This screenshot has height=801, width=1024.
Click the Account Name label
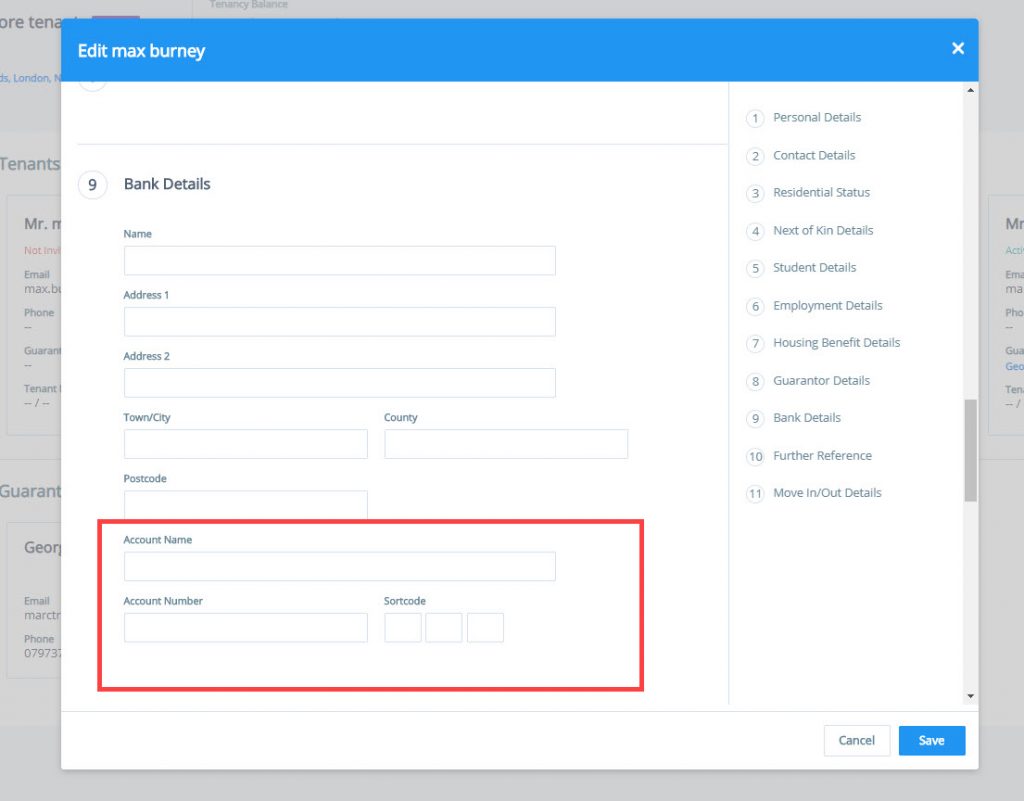[157, 540]
